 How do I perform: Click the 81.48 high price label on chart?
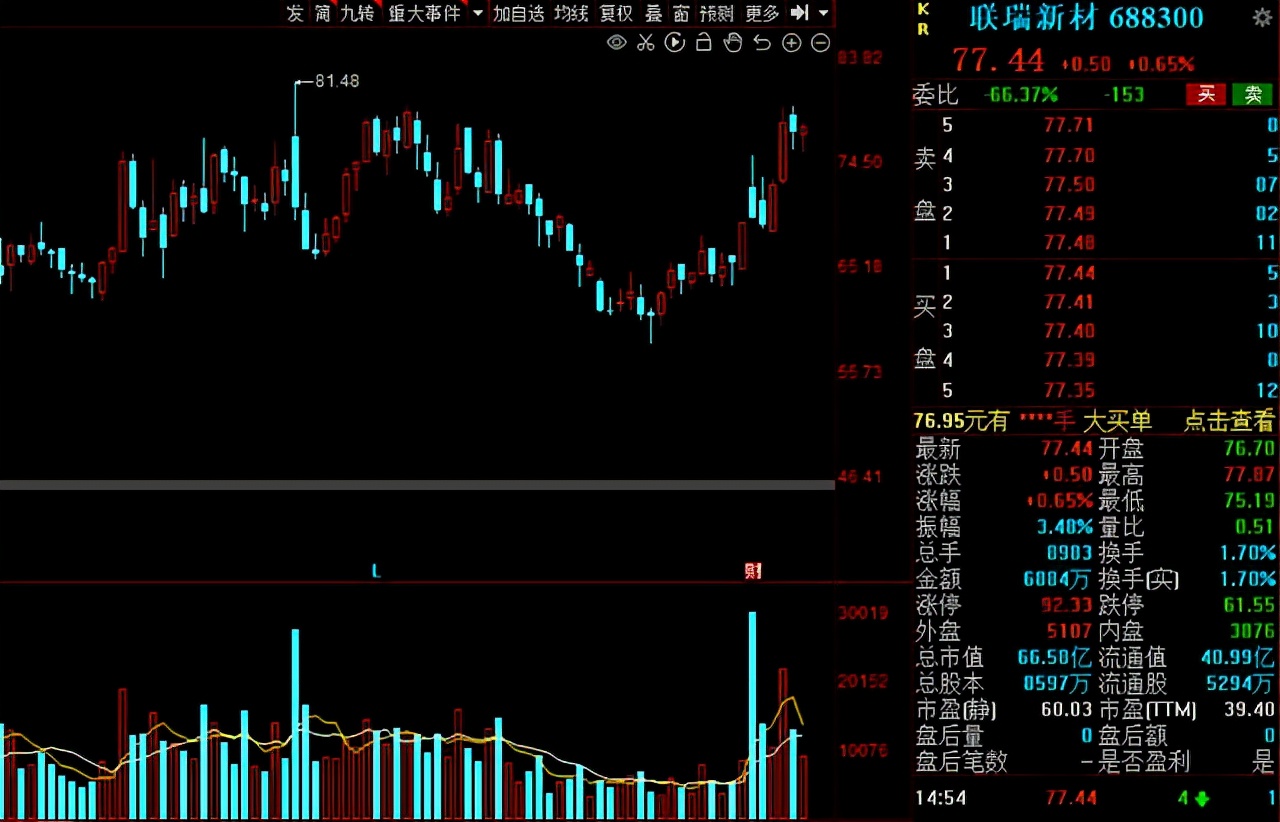coord(337,81)
